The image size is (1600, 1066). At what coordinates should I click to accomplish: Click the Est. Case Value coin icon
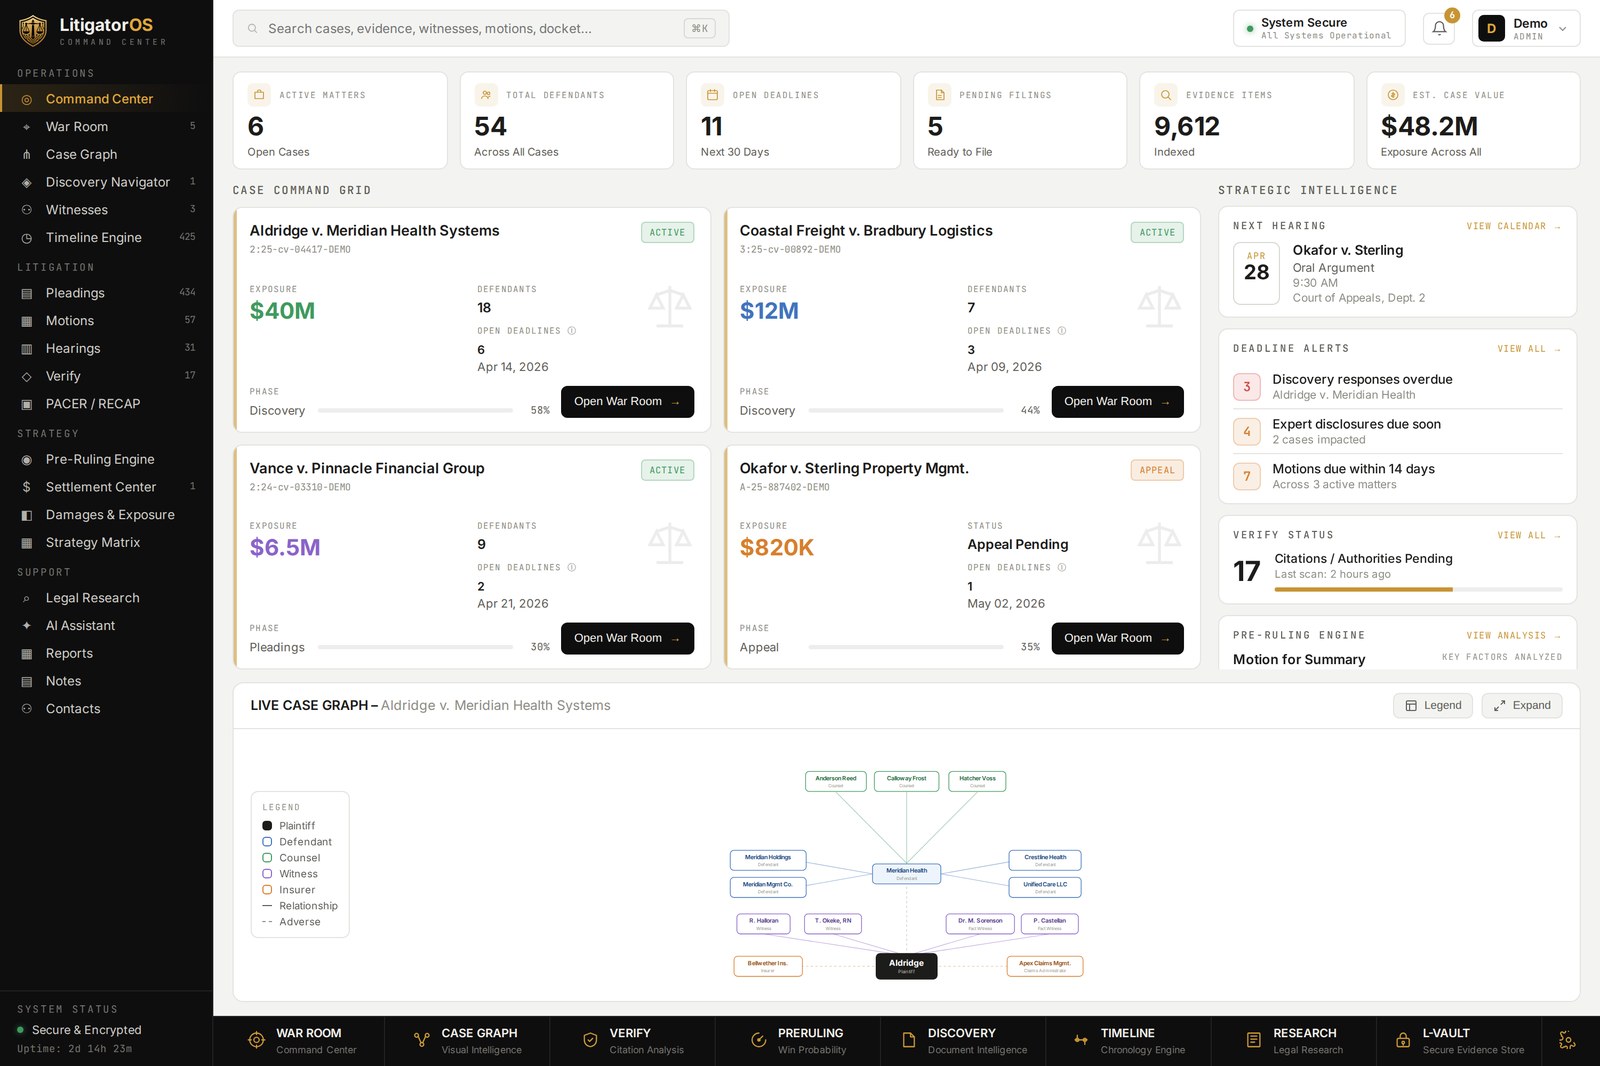coord(1393,95)
